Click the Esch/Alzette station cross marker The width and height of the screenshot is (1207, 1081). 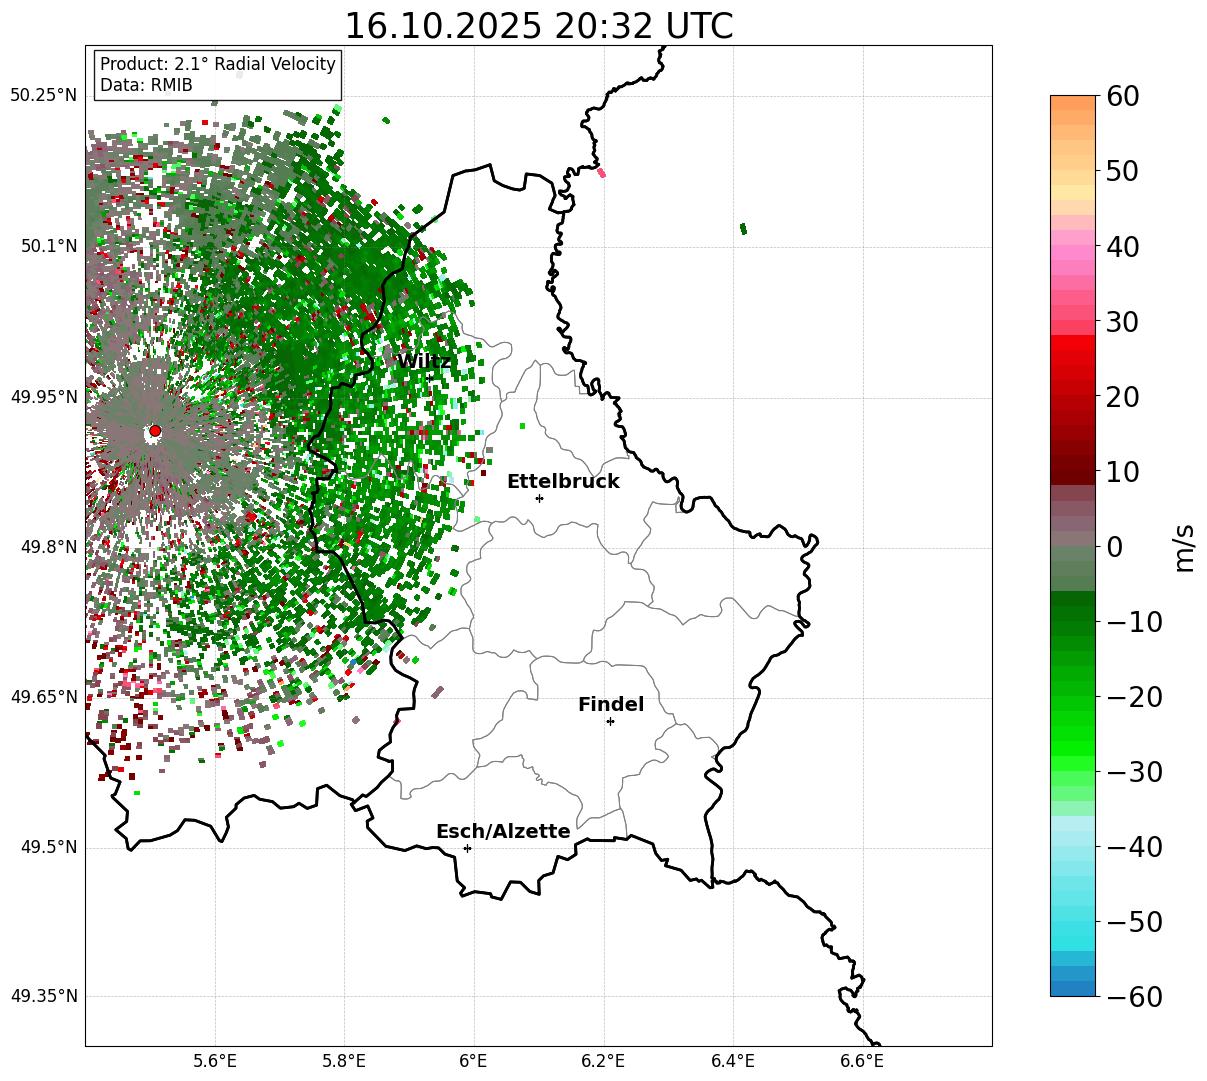467,848
